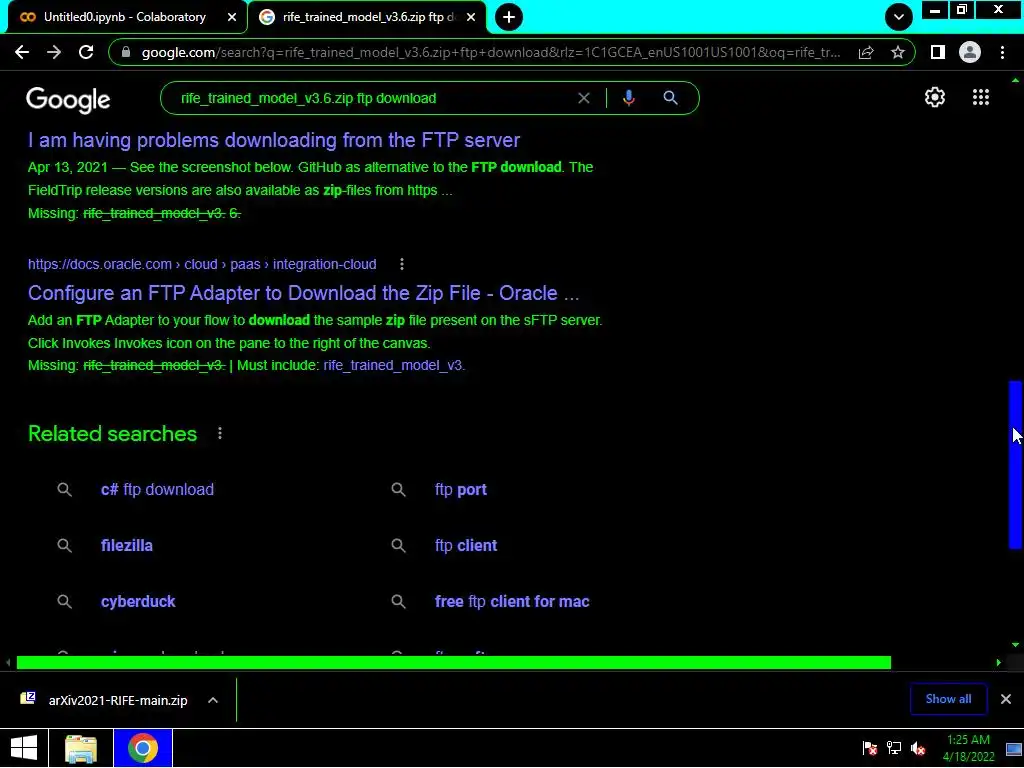The height and width of the screenshot is (768, 1024).
Task: Reload the Google search page
Action: tap(86, 52)
